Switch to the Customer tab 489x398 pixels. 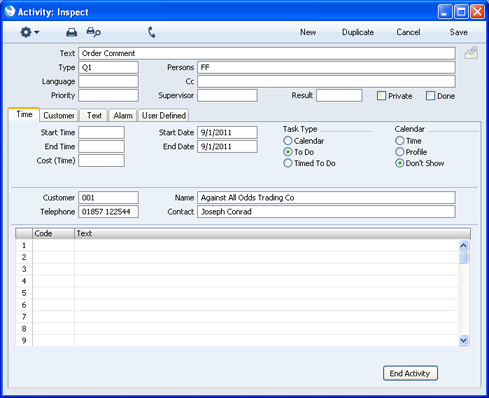coord(59,115)
